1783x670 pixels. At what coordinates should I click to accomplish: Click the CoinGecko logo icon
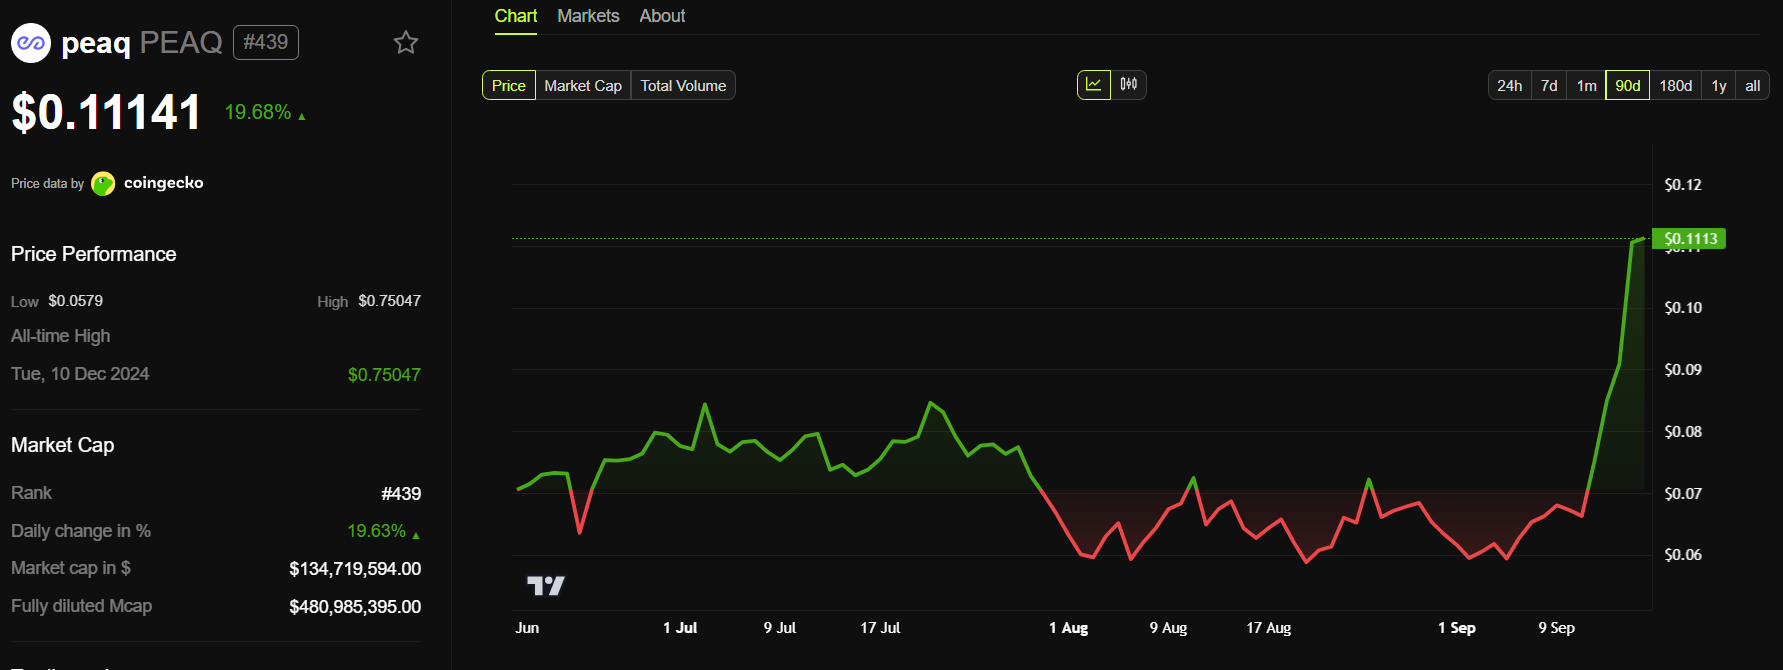tap(103, 184)
